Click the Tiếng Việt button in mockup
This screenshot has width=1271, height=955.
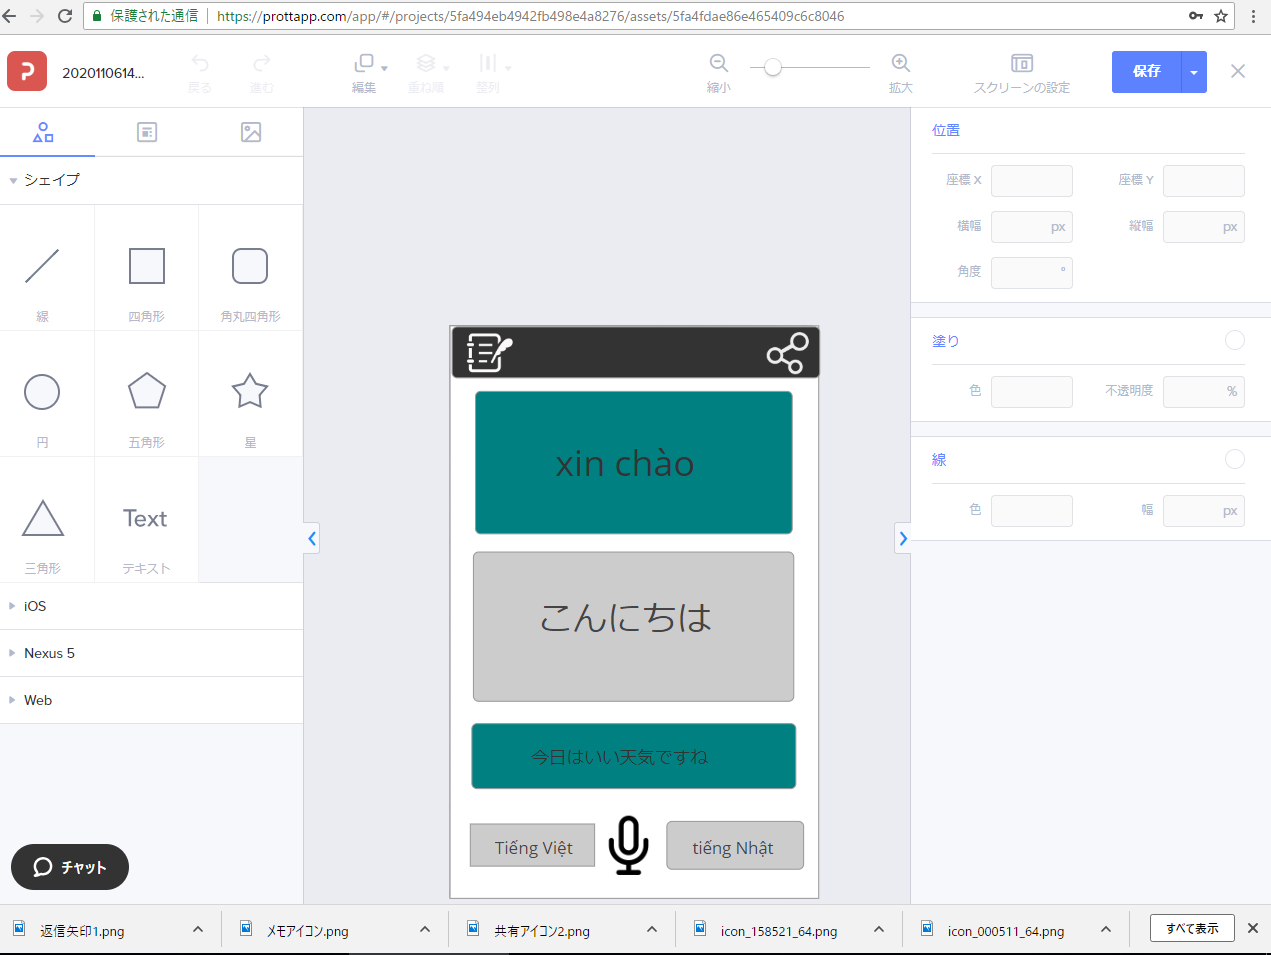point(533,846)
